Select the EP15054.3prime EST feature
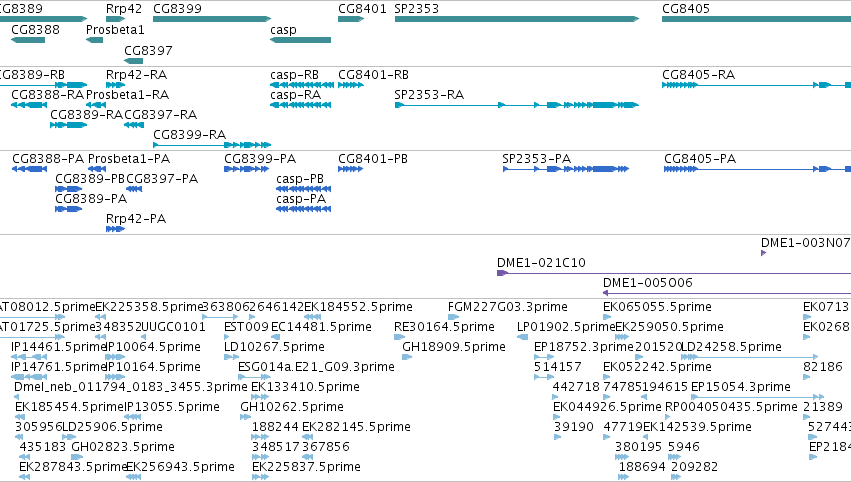The image size is (851, 482). [758, 397]
